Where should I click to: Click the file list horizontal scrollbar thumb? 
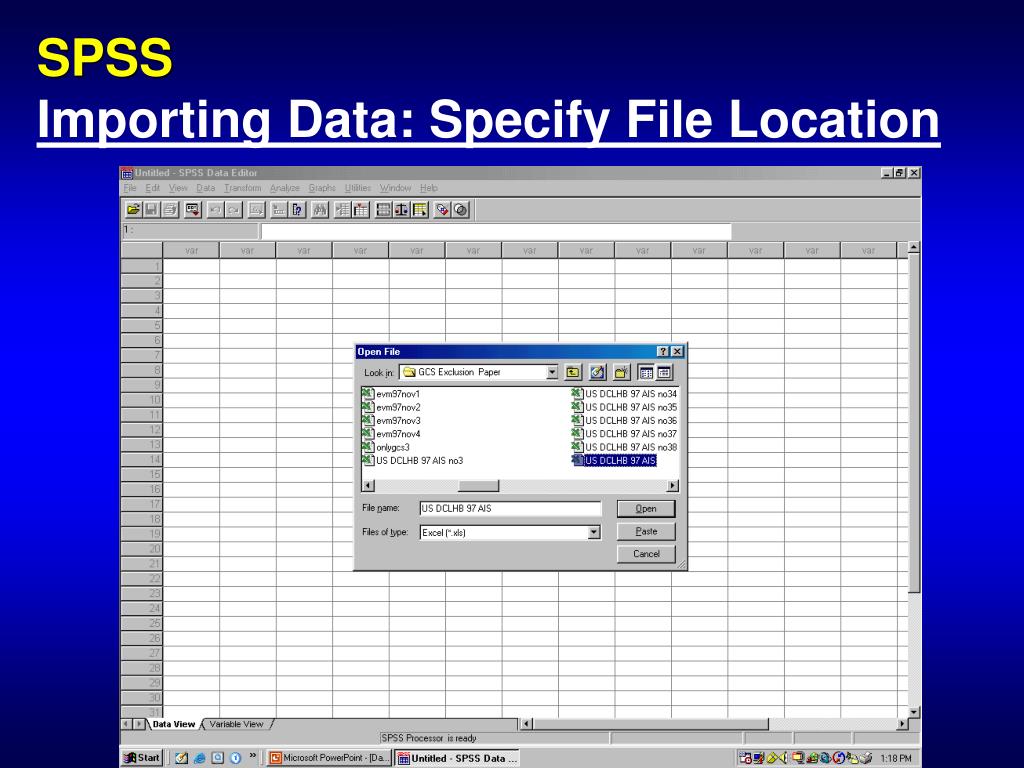coord(478,486)
